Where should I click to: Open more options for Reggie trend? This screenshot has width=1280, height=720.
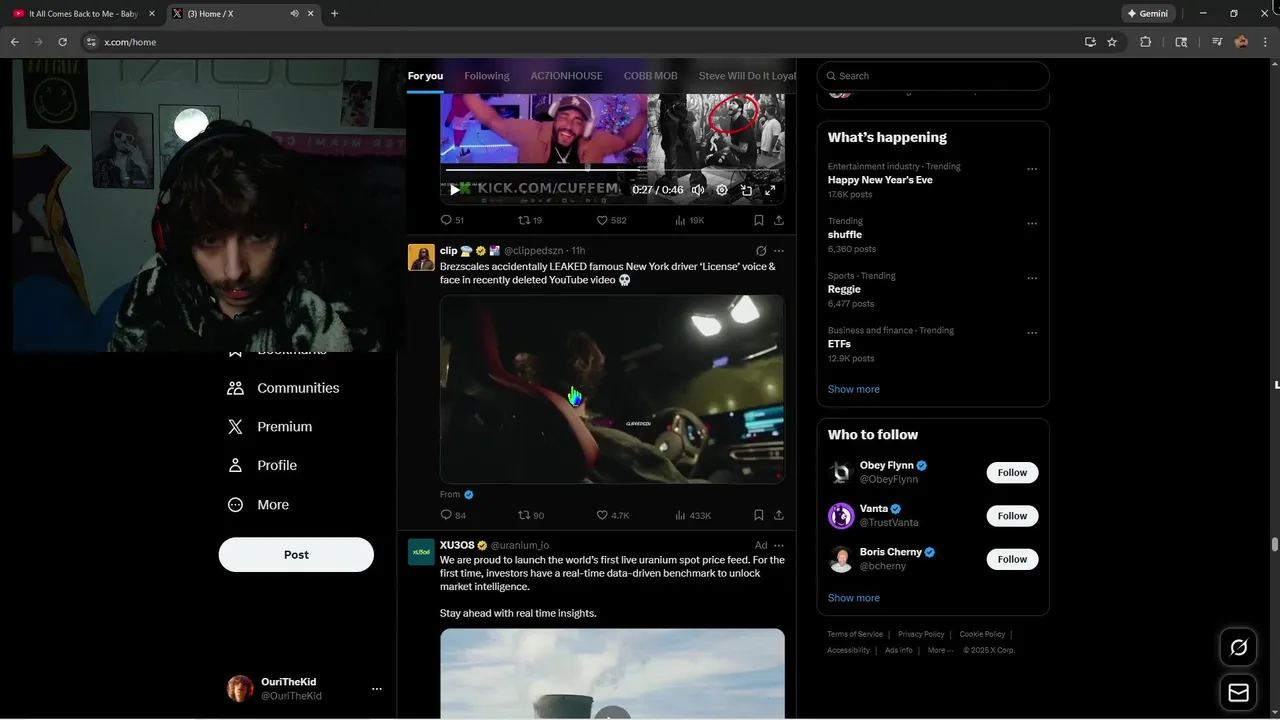tap(1032, 278)
